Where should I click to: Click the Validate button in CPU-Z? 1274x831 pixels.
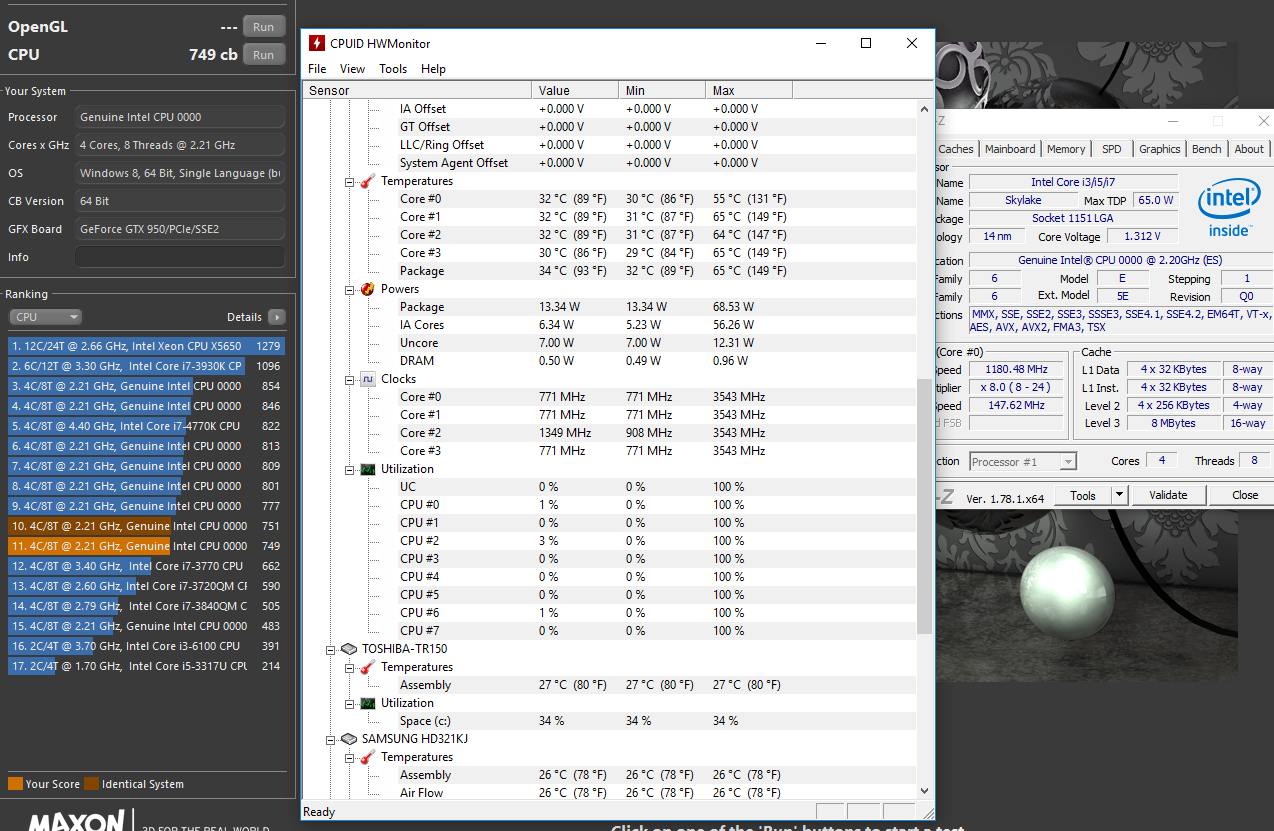[x=1168, y=495]
